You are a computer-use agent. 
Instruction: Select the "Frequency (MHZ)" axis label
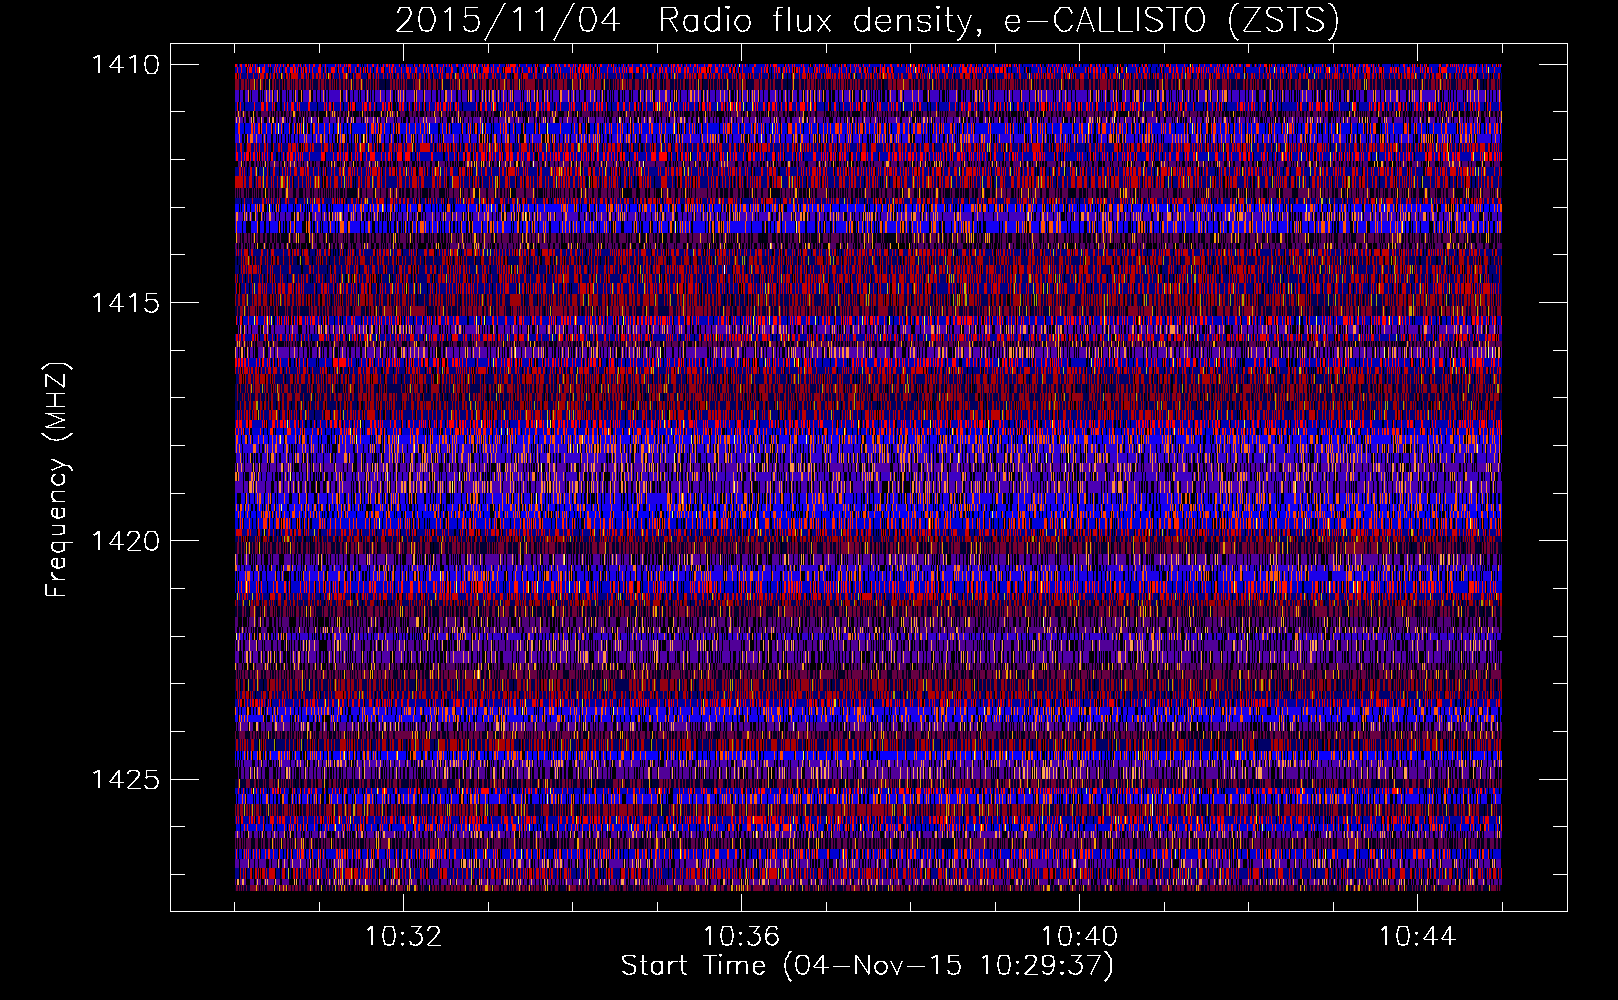(58, 479)
